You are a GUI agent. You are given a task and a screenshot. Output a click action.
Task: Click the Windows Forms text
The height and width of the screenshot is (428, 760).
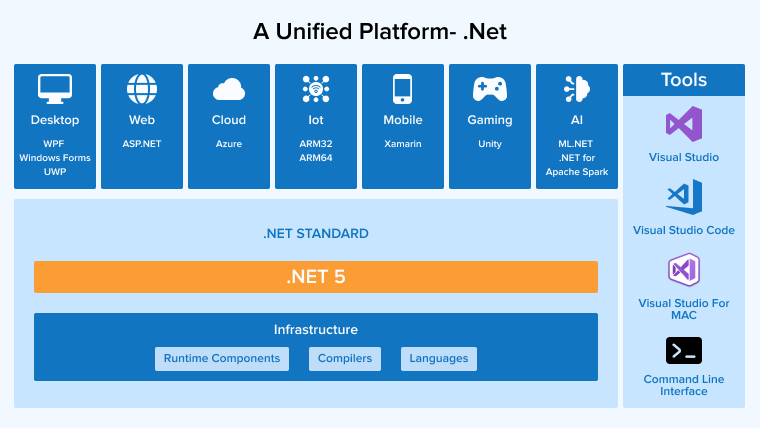[55, 158]
